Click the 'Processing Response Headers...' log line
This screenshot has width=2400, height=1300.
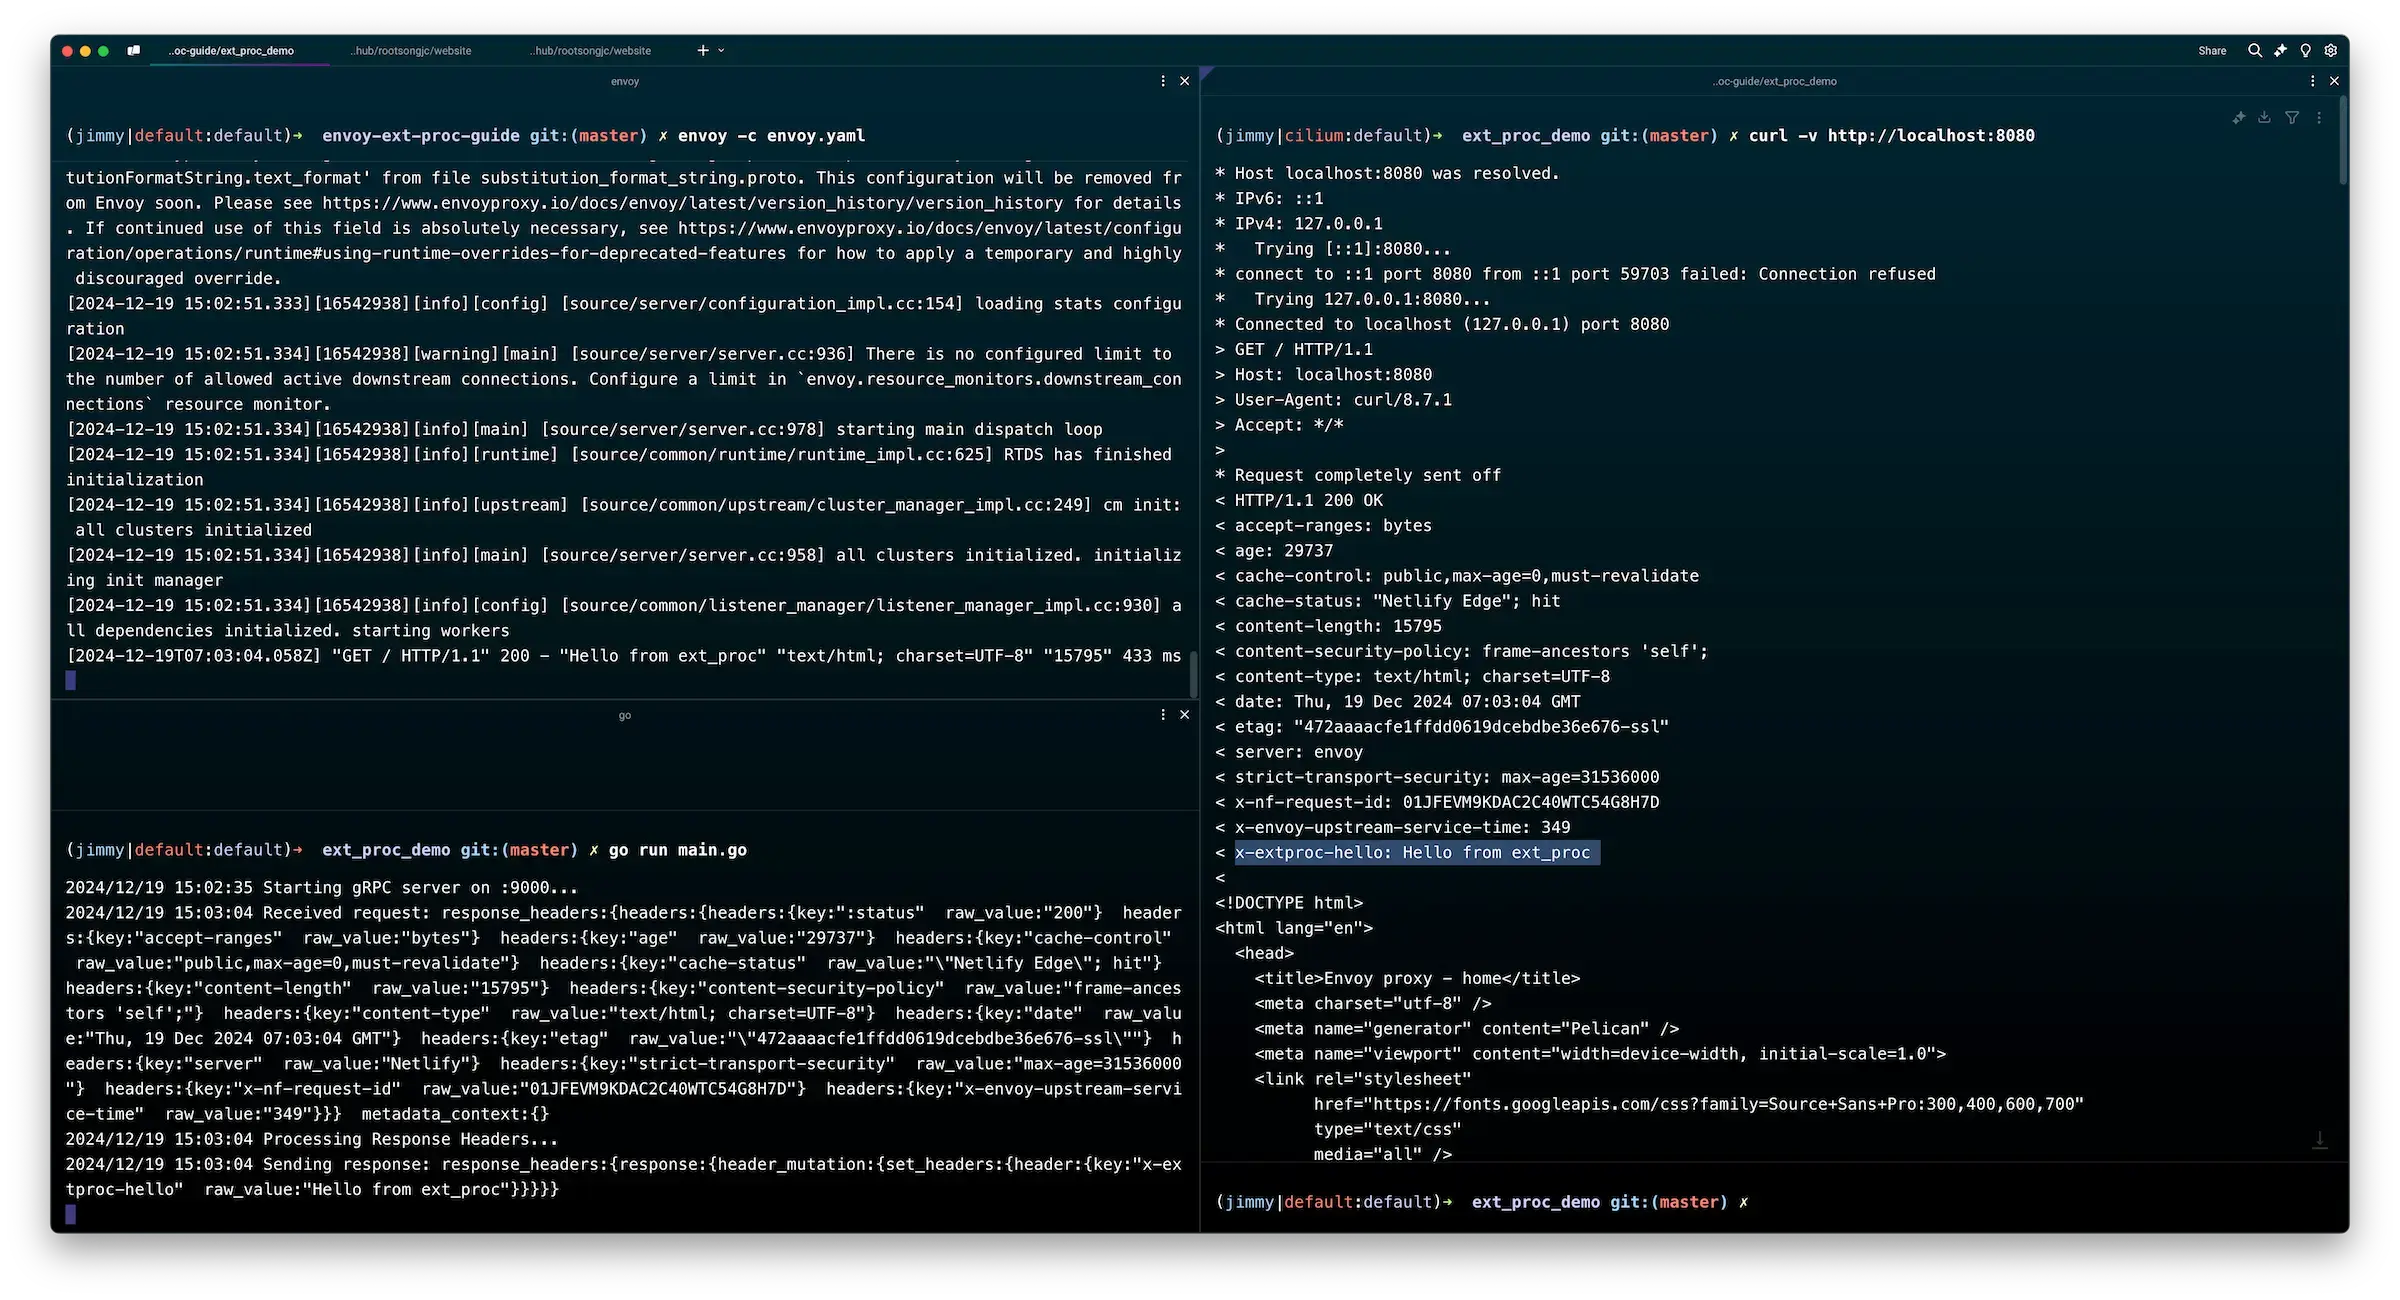click(410, 1139)
